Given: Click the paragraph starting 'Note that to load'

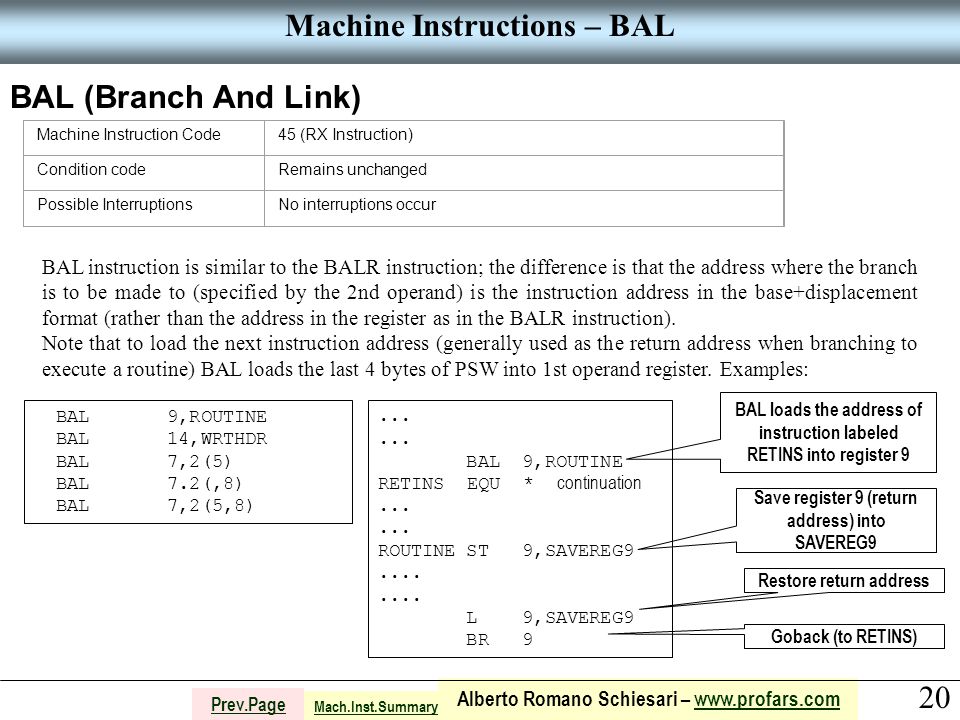Looking at the screenshot, I should (479, 356).
